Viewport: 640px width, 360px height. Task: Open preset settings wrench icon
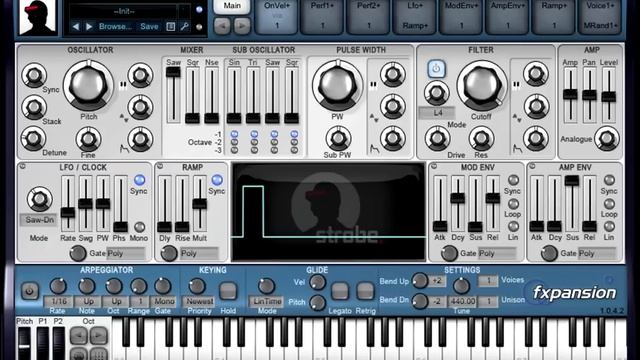184,27
